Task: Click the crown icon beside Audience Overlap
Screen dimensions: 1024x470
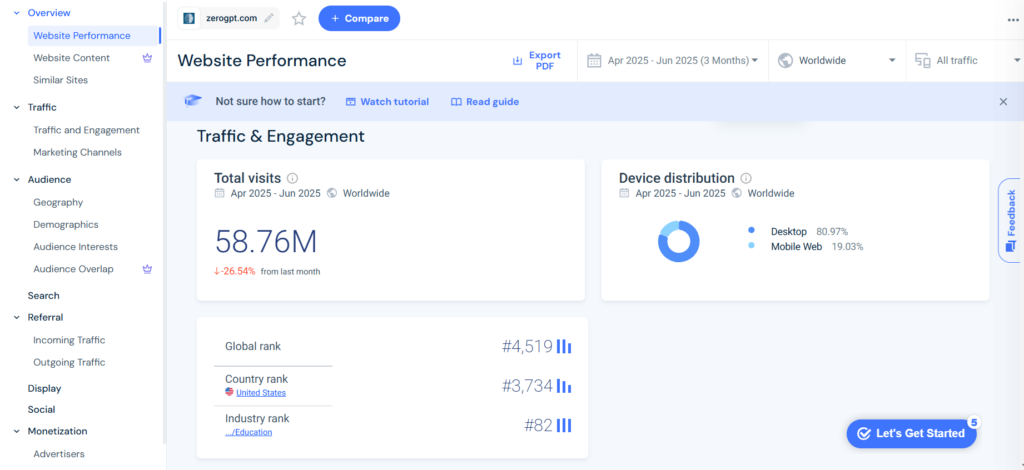Action: (148, 269)
